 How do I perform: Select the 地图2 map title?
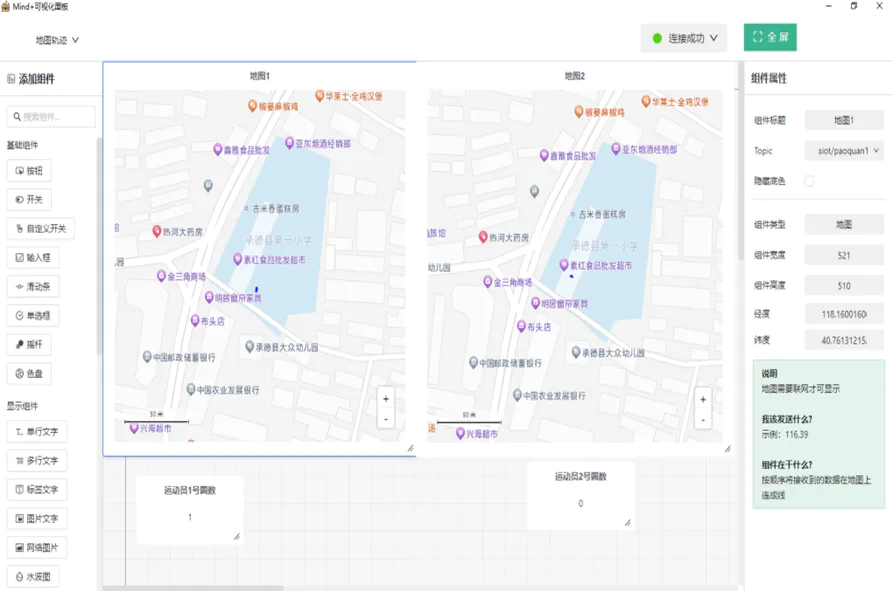pyautogui.click(x=574, y=76)
